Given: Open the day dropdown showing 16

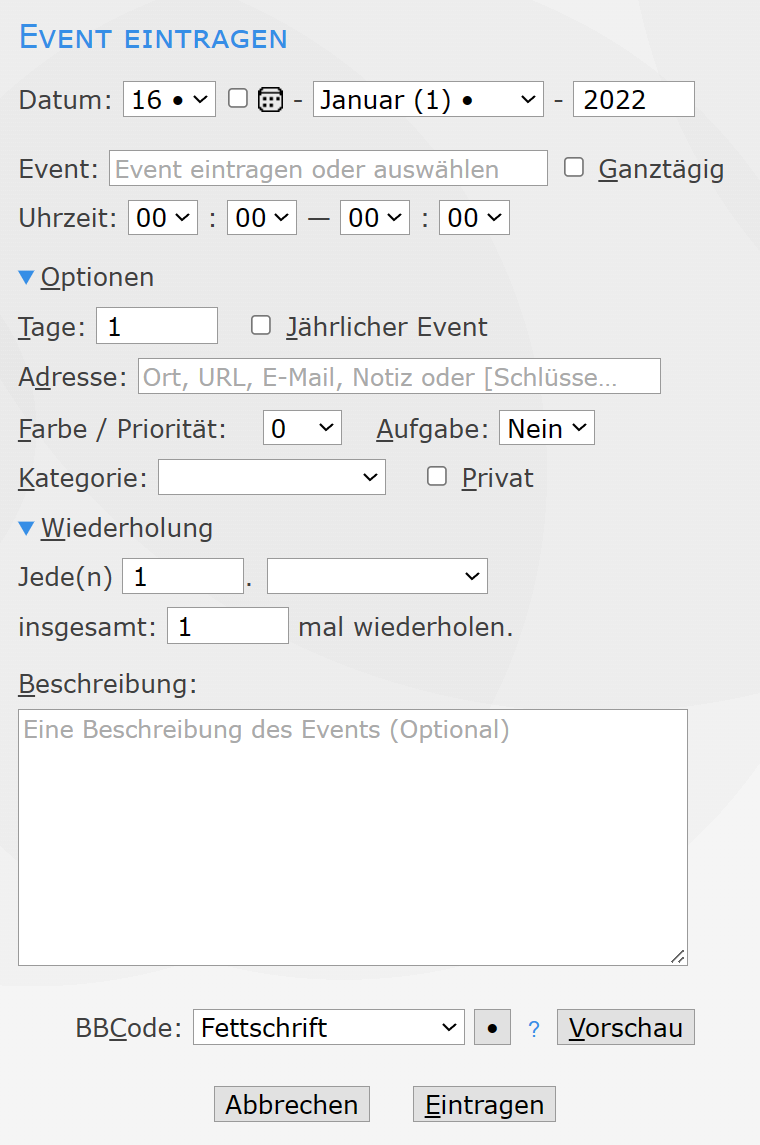Looking at the screenshot, I should 169,100.
